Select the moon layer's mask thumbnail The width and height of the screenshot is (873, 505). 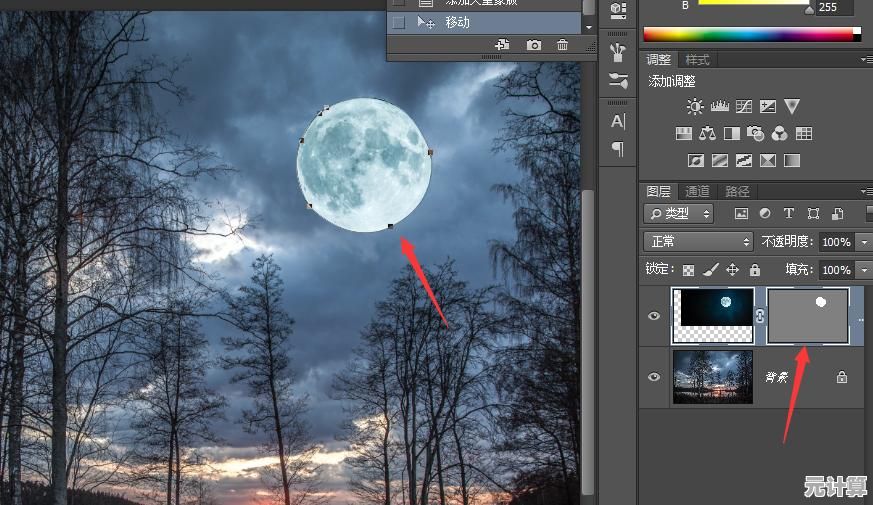click(808, 316)
